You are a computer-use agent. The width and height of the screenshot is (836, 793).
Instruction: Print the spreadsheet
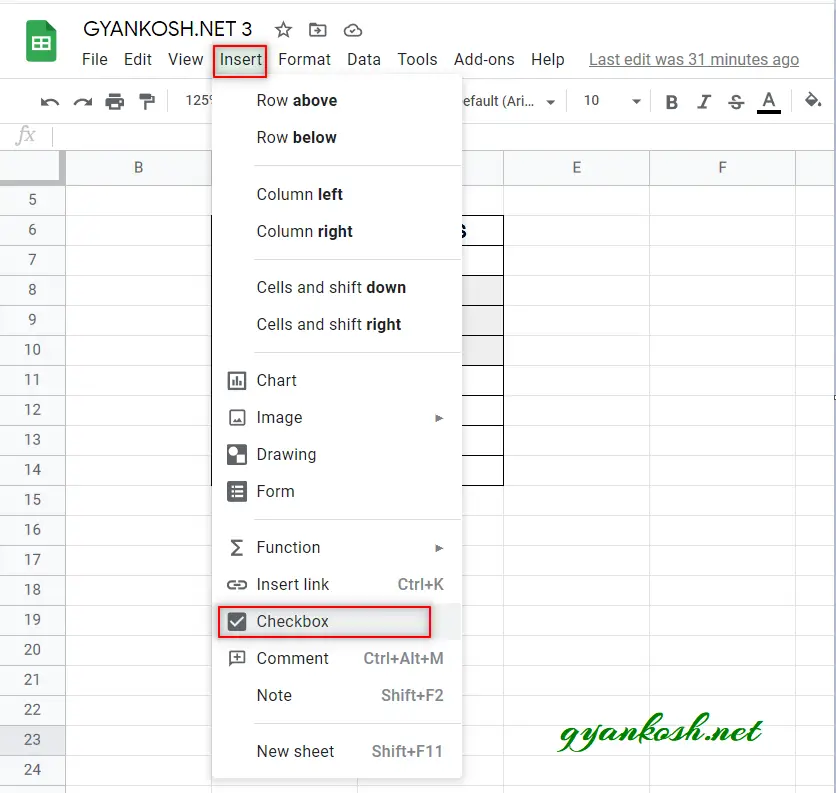pyautogui.click(x=115, y=101)
